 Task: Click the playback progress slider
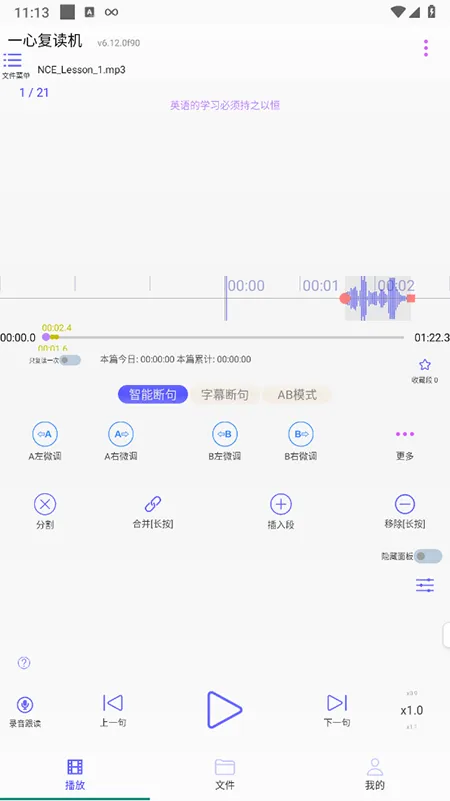tap(225, 337)
